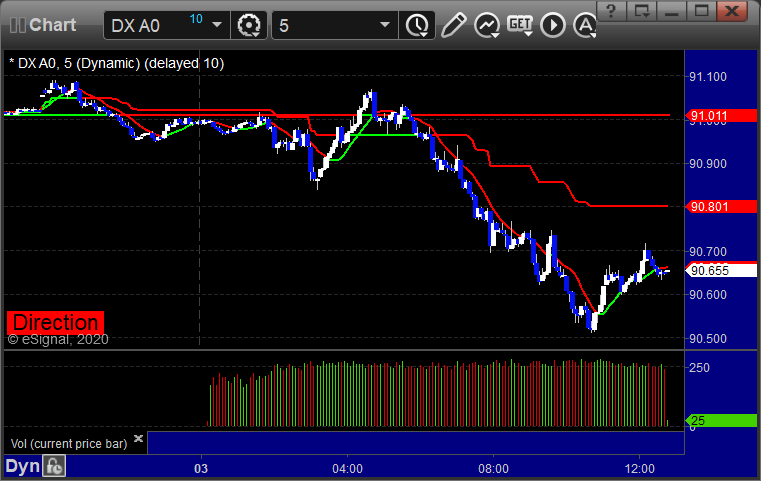Click the 12:00 time axis label

point(640,469)
